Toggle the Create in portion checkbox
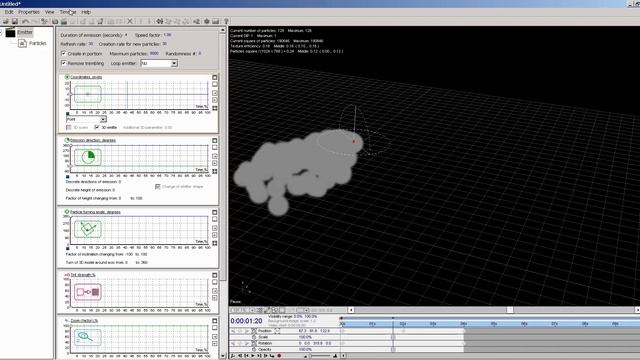This screenshot has height=360, width=640. [x=63, y=53]
